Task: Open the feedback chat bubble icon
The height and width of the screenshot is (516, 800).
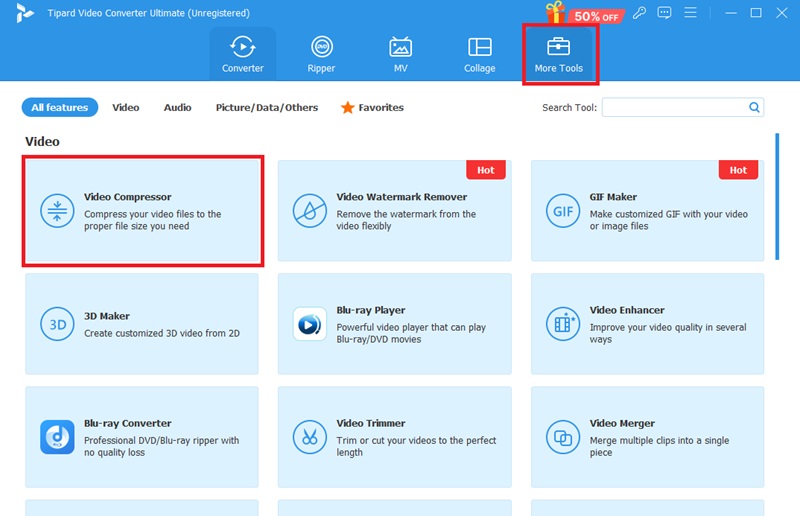Action: [664, 13]
